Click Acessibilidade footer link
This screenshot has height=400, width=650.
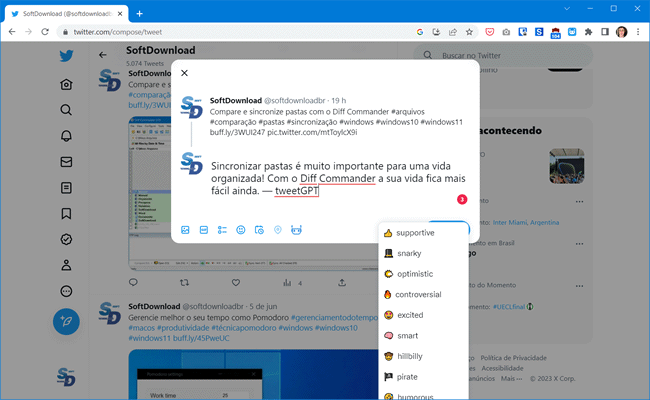click(502, 368)
